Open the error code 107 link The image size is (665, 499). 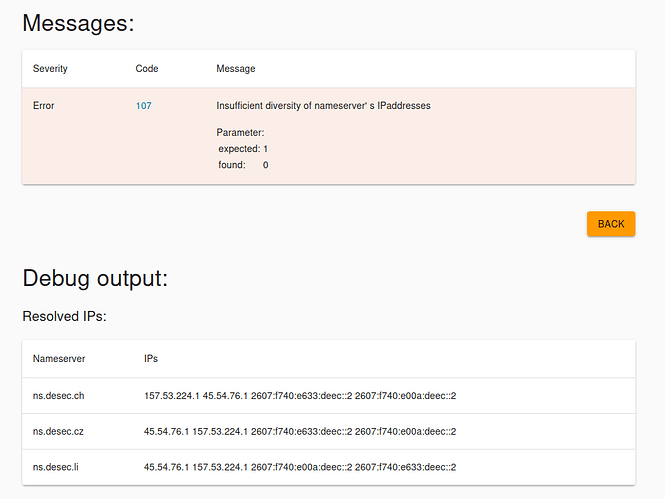point(144,105)
